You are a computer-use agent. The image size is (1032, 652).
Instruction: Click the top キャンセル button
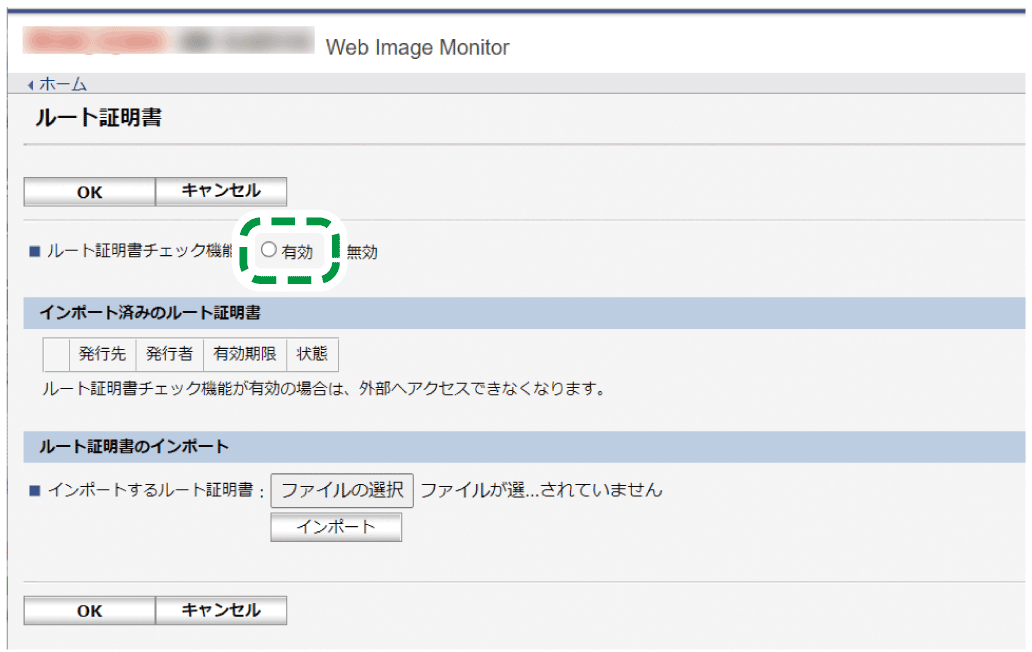click(220, 191)
